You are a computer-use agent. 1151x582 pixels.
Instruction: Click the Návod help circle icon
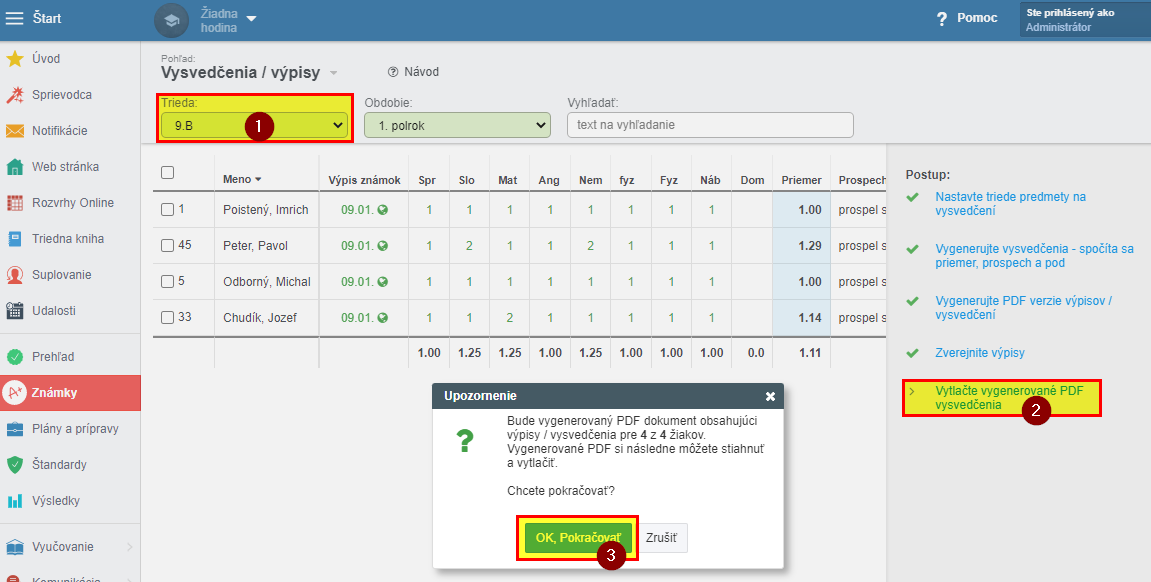(x=393, y=72)
